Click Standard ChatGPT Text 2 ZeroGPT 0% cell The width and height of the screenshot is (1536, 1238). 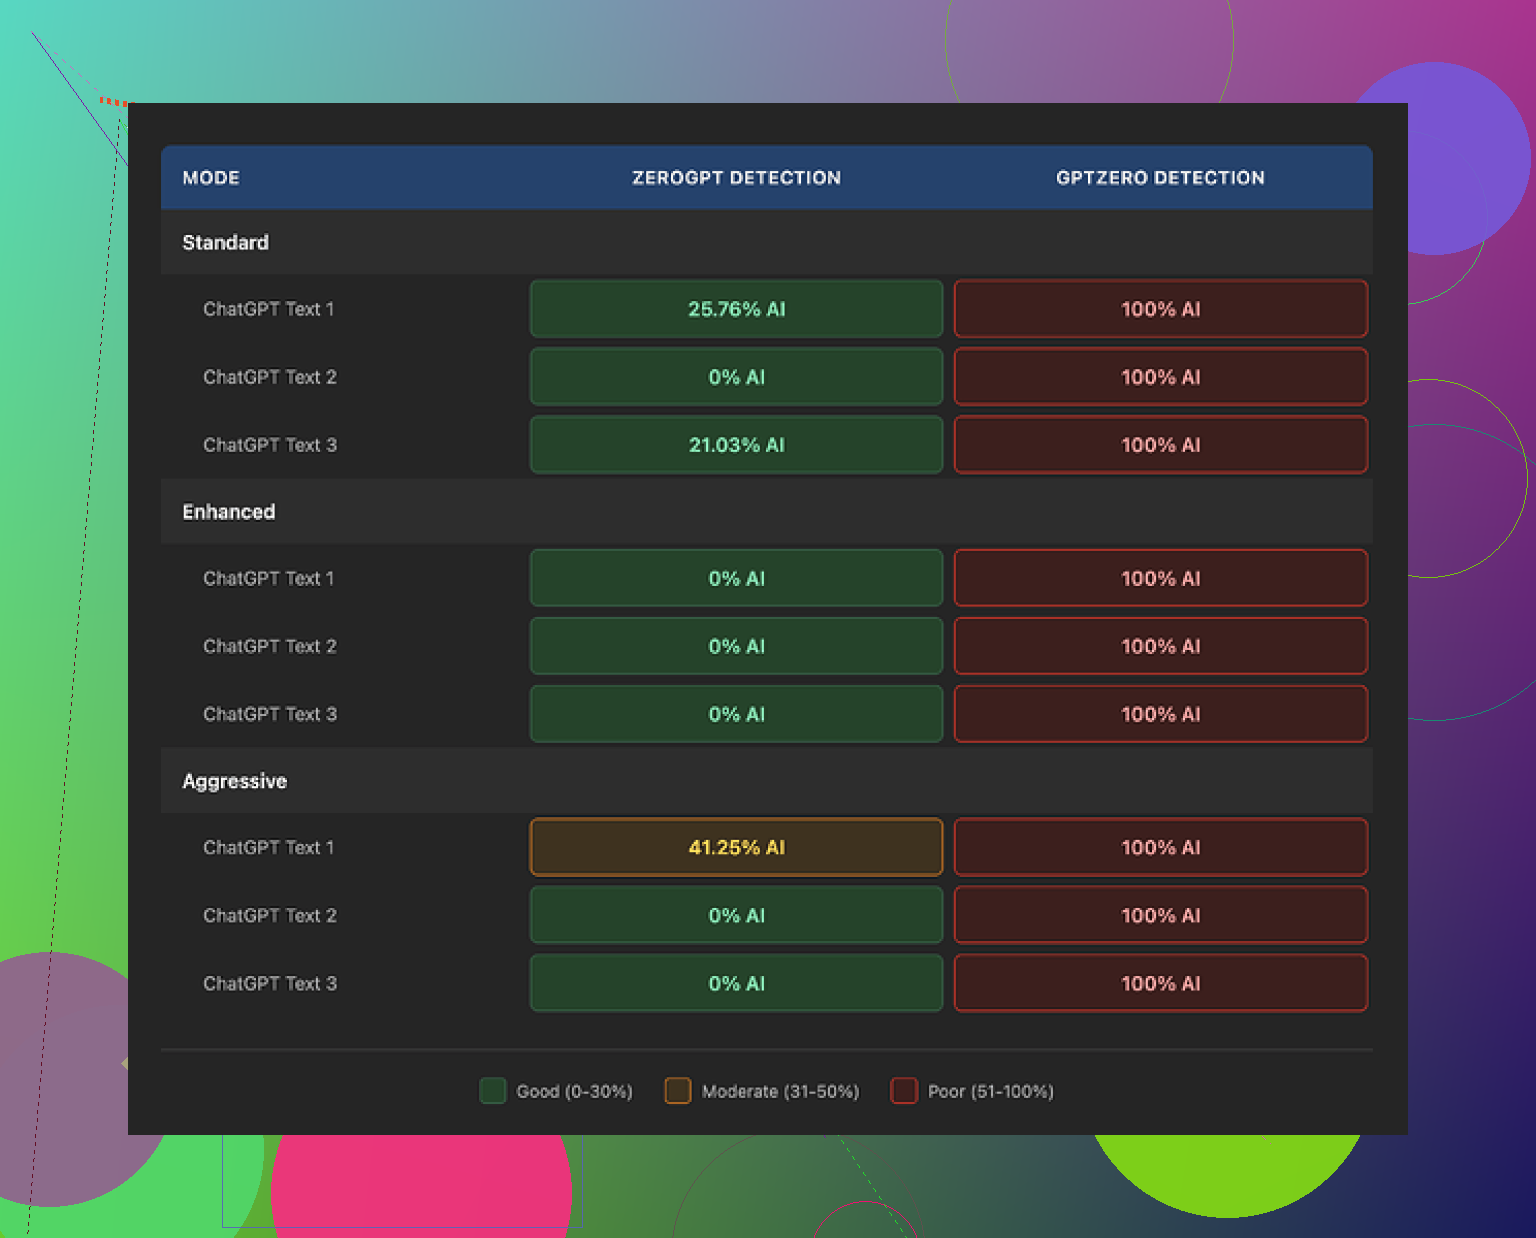[736, 377]
